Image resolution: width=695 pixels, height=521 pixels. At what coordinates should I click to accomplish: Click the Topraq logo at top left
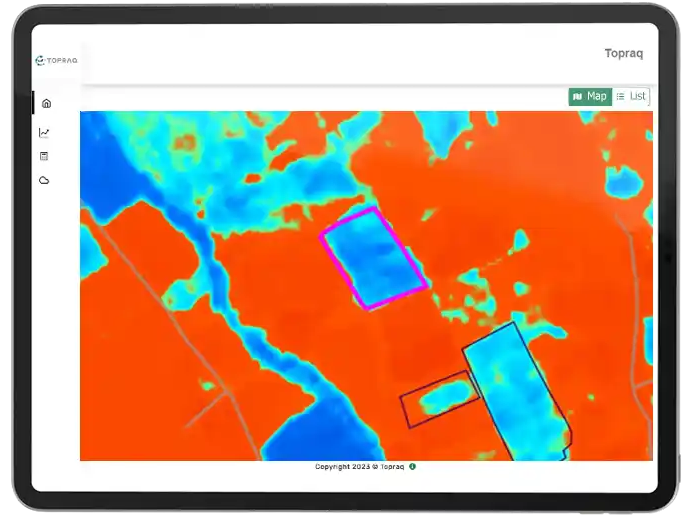(57, 60)
